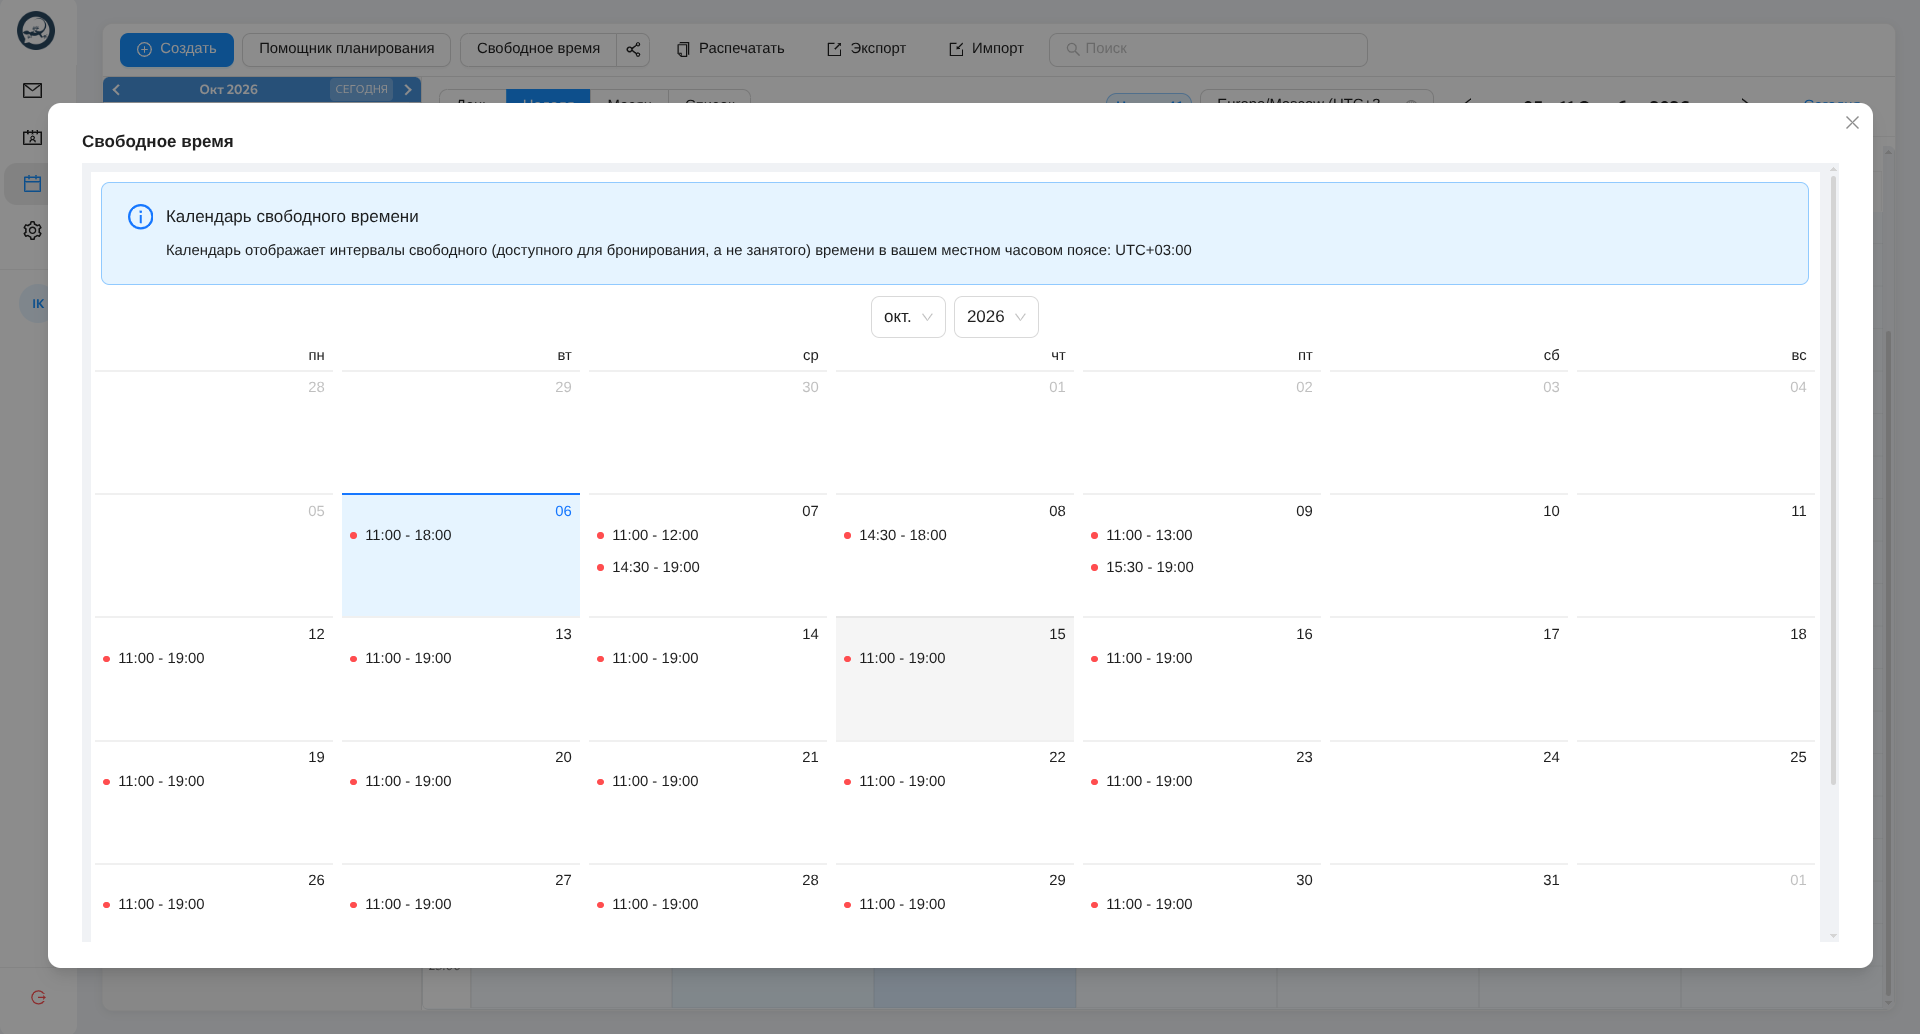Click the app logo in sidebar

tap(36, 31)
